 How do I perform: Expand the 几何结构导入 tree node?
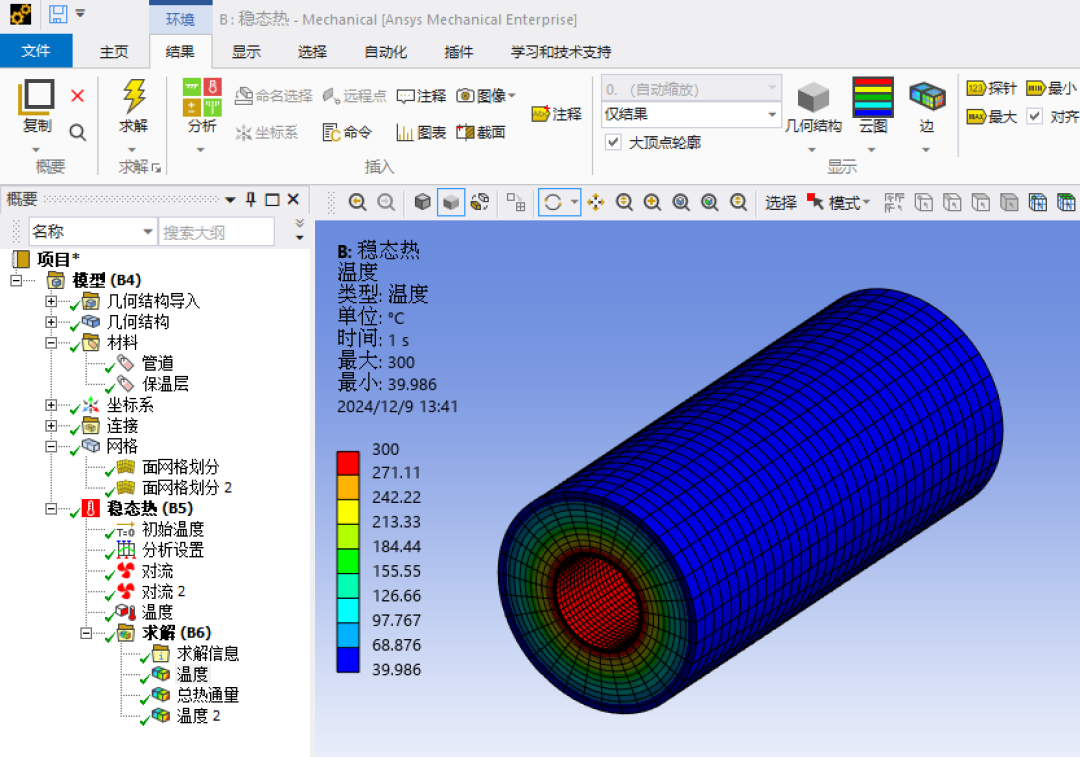point(51,301)
